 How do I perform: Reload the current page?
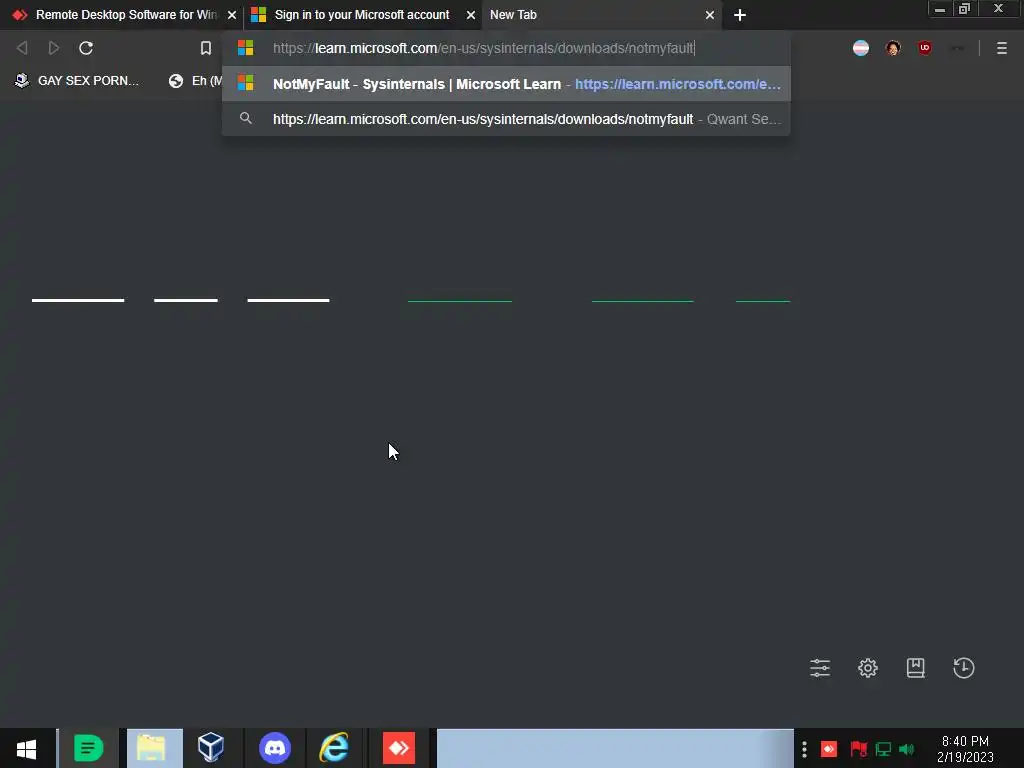(x=86, y=48)
